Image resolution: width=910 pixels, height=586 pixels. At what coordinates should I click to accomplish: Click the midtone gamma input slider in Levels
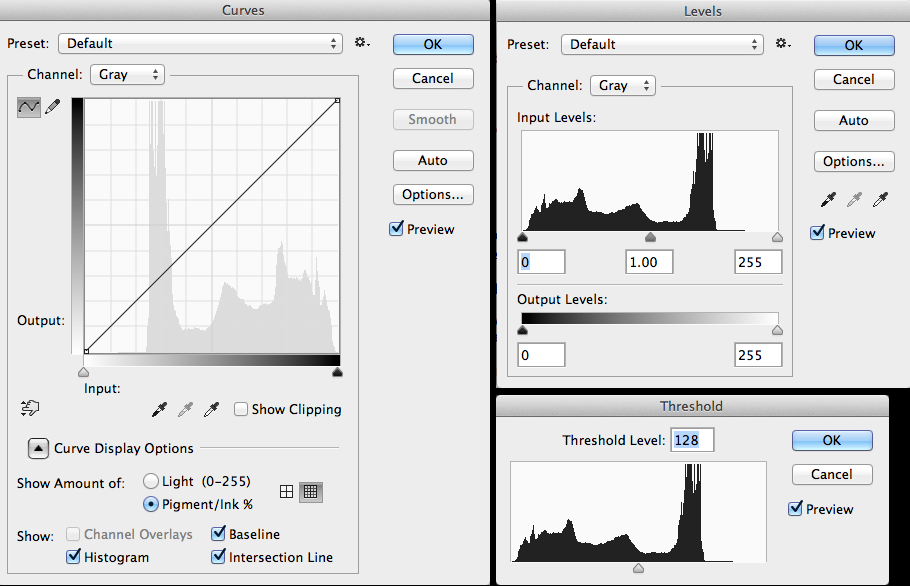point(650,237)
